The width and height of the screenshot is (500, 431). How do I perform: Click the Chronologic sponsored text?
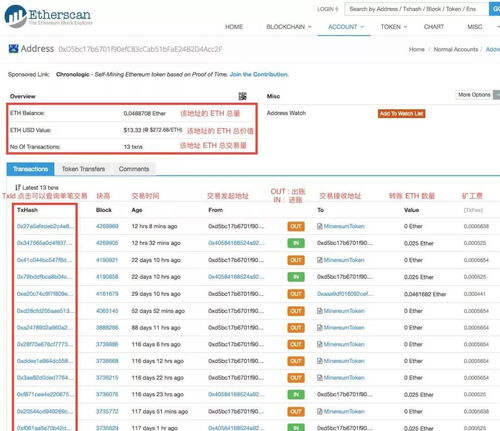(x=73, y=74)
